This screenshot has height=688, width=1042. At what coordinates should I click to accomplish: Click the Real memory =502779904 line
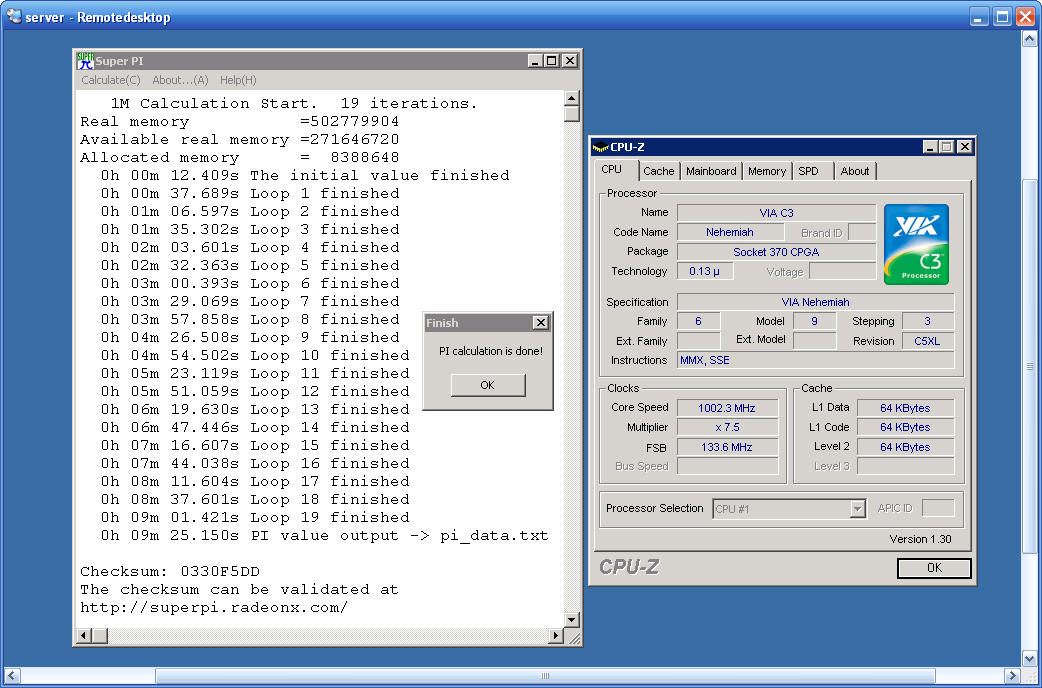click(239, 122)
